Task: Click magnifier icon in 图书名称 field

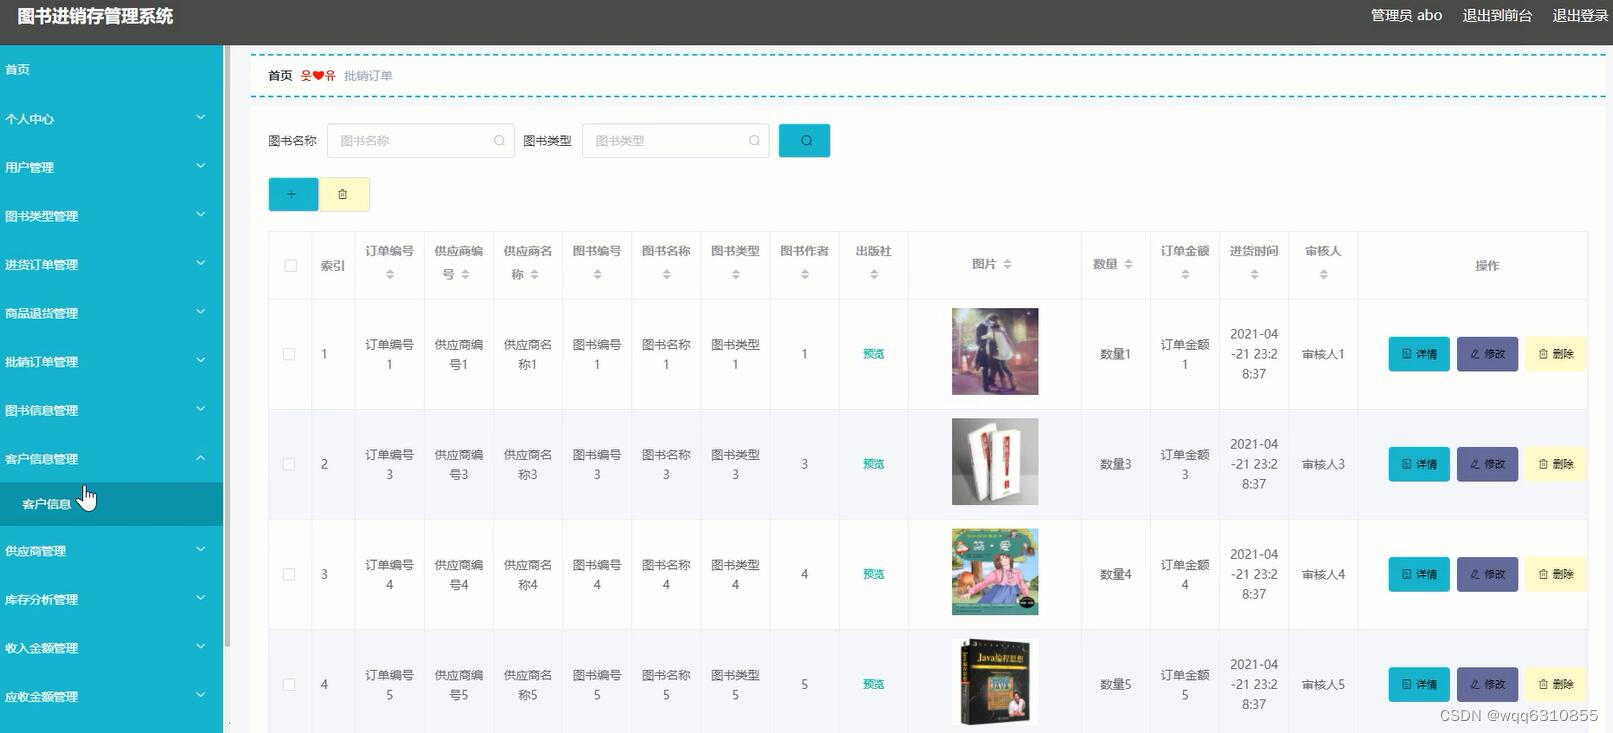Action: [499, 141]
